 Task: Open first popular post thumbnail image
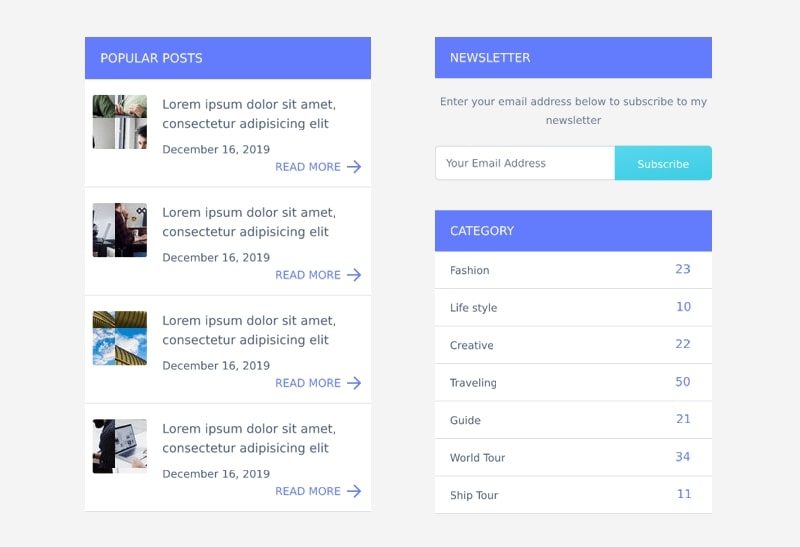click(120, 122)
